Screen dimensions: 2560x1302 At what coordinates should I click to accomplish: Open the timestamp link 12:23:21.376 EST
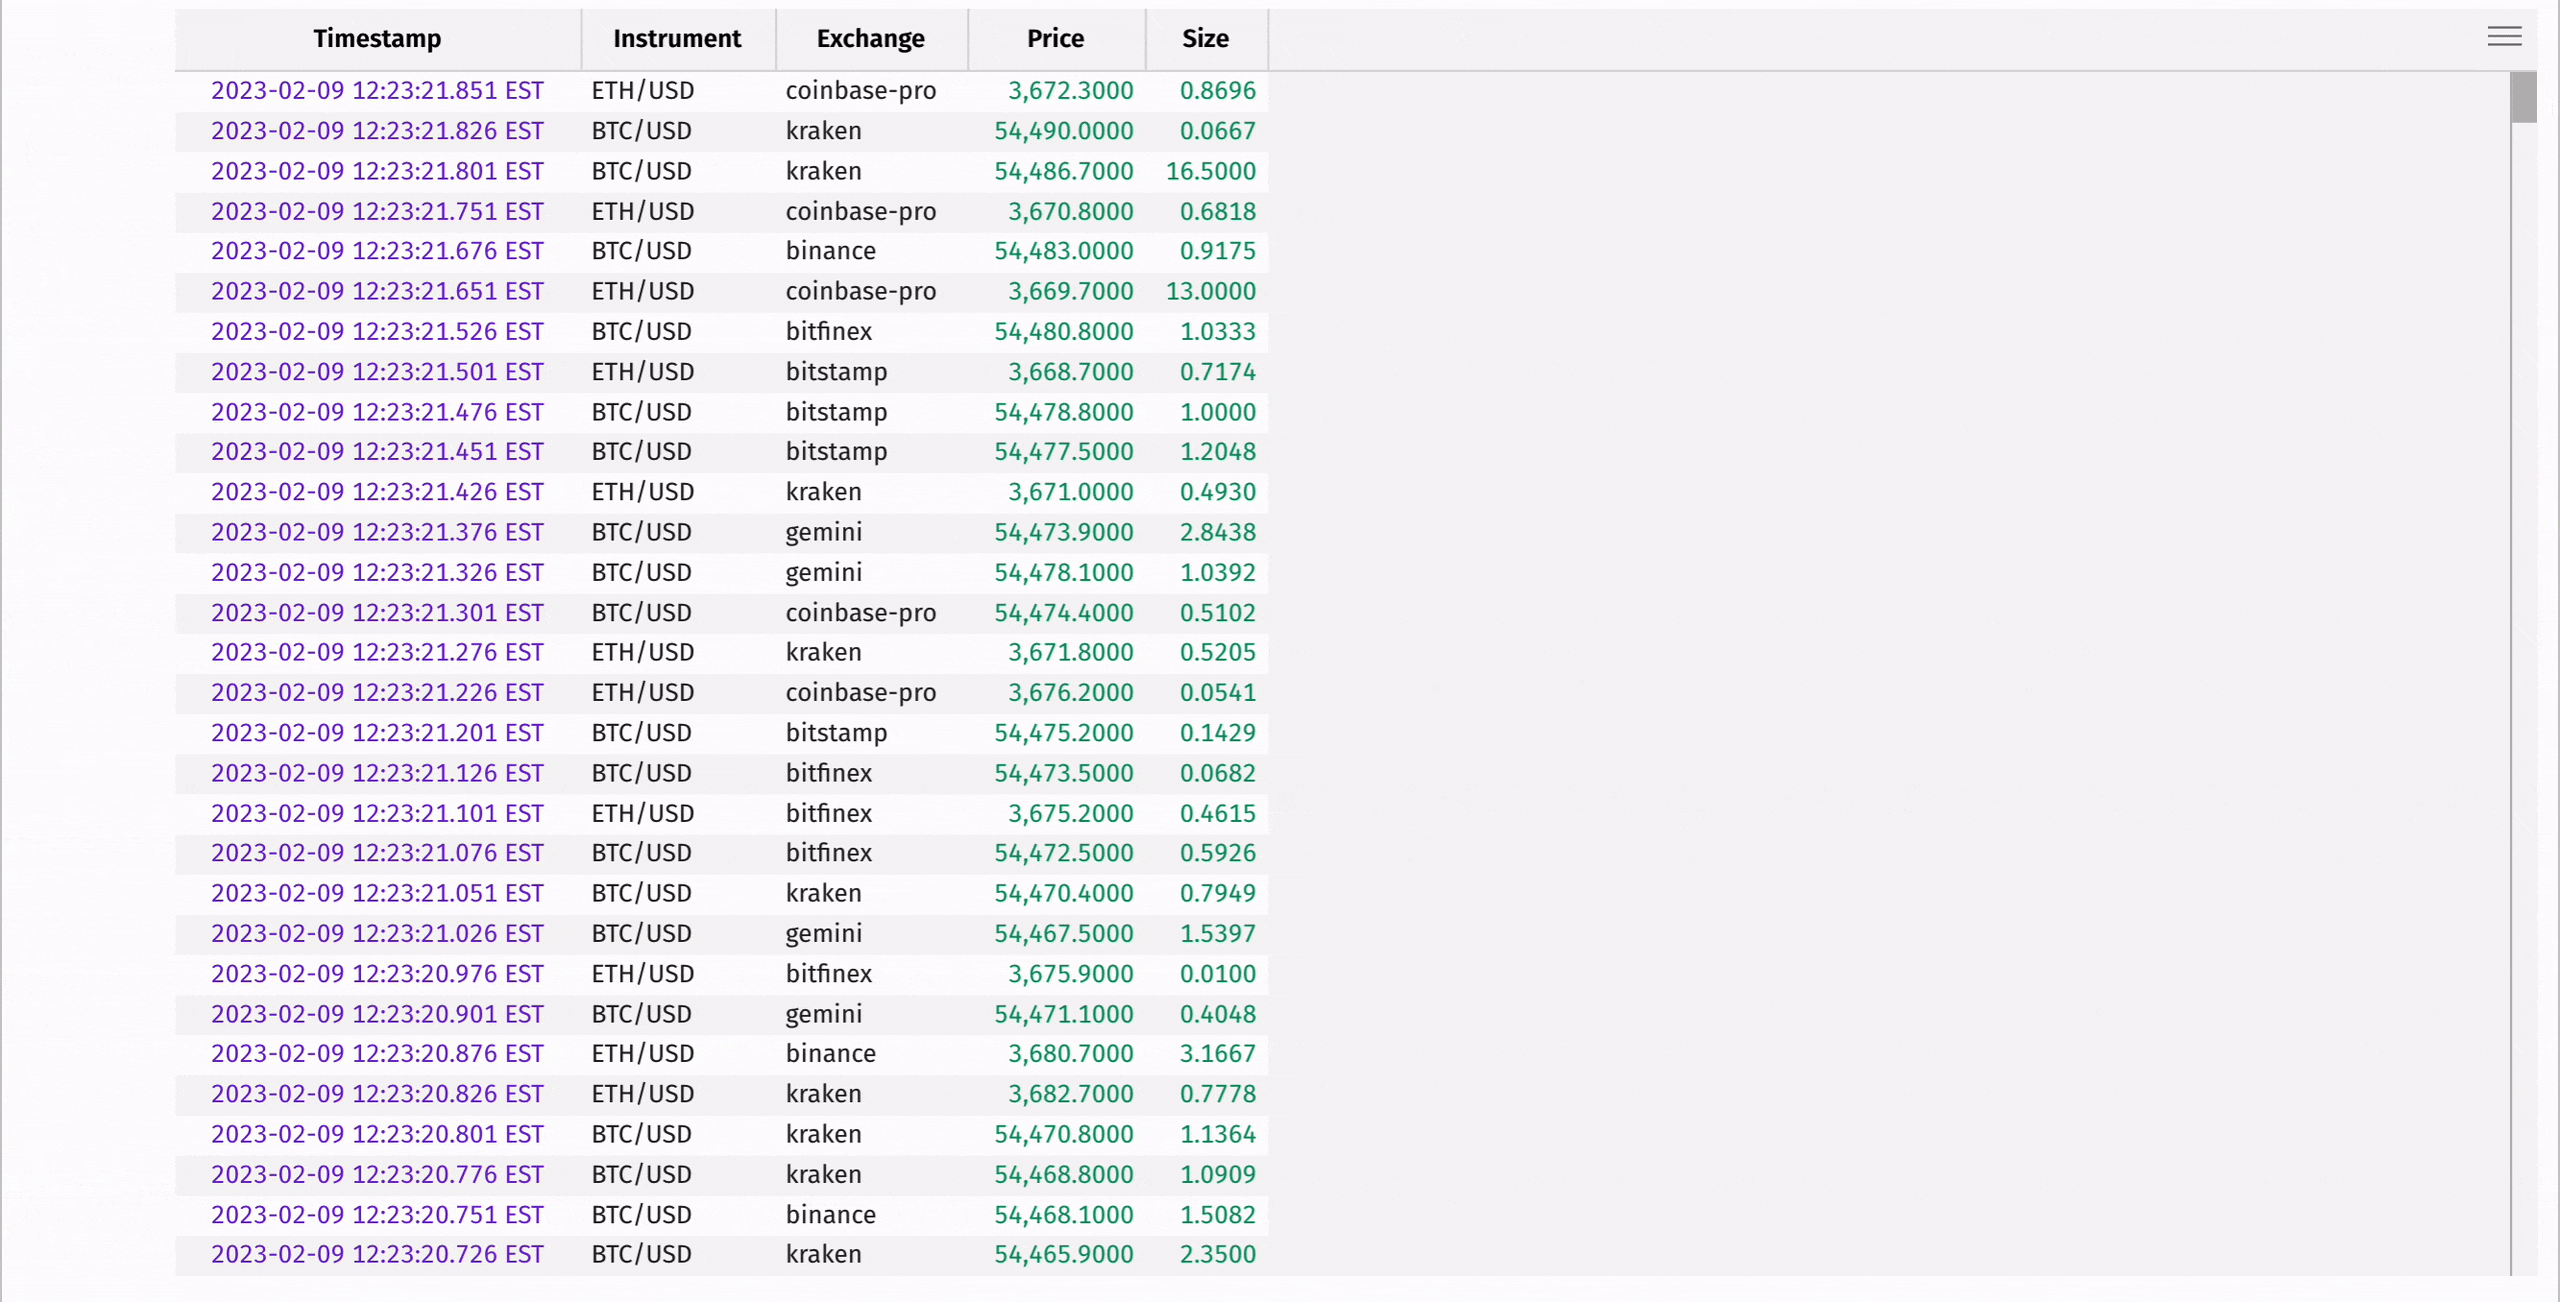click(x=377, y=532)
